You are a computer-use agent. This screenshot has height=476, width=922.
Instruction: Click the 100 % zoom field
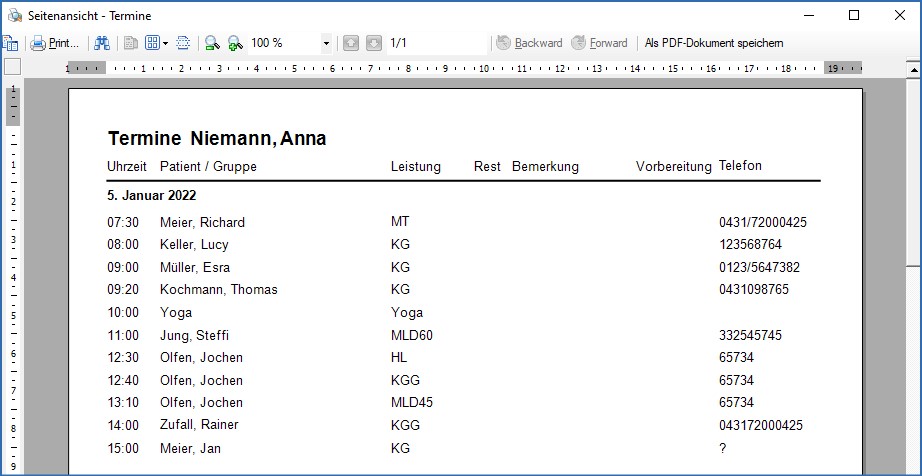point(284,43)
